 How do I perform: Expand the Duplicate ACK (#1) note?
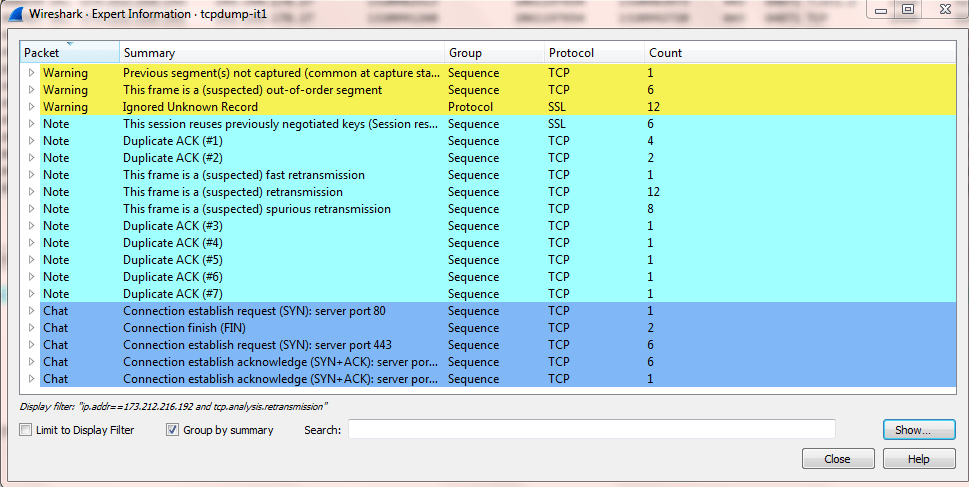tap(31, 141)
